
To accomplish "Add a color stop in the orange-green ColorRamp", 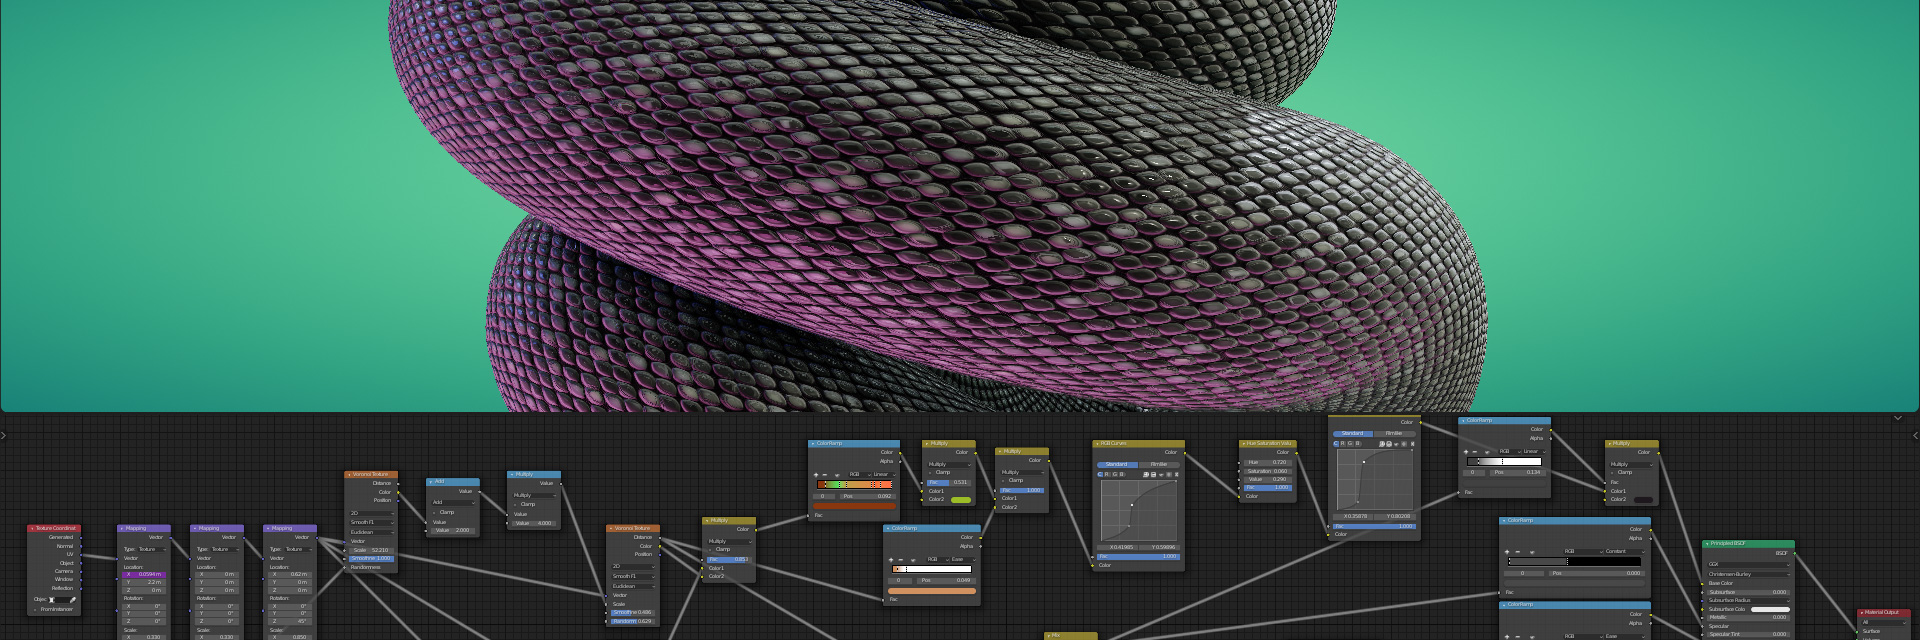I will [x=815, y=475].
